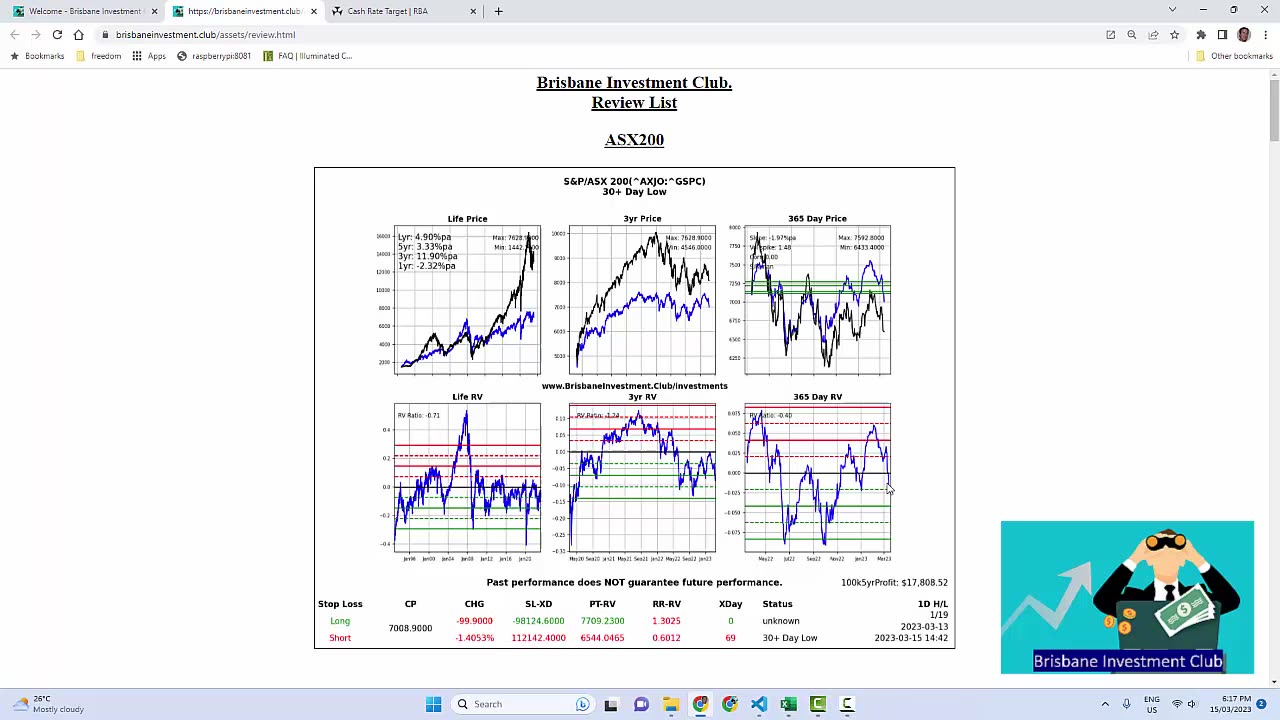
Task: Expand the Chrome tab search dropdown
Action: tap(1172, 11)
